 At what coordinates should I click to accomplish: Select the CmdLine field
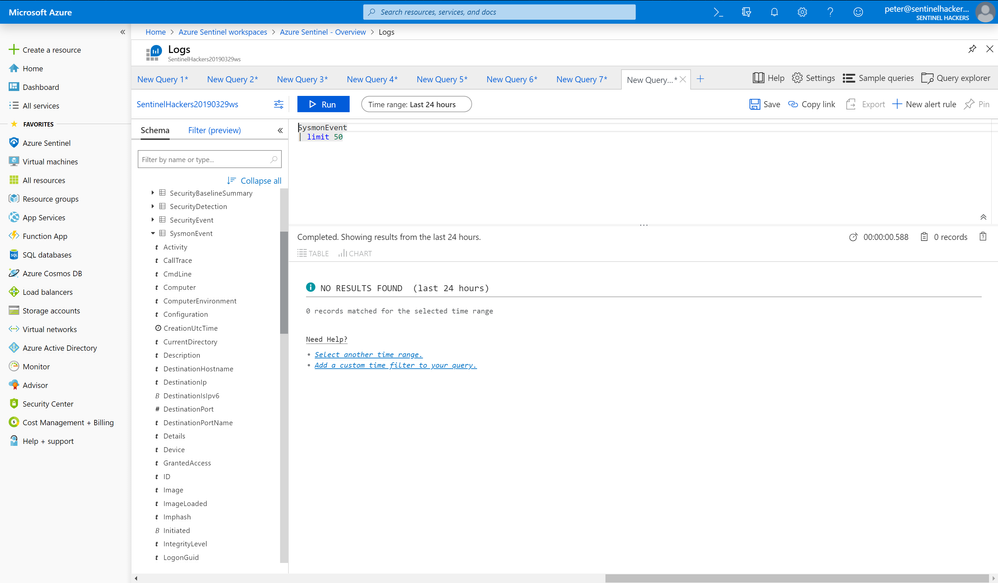tap(177, 274)
